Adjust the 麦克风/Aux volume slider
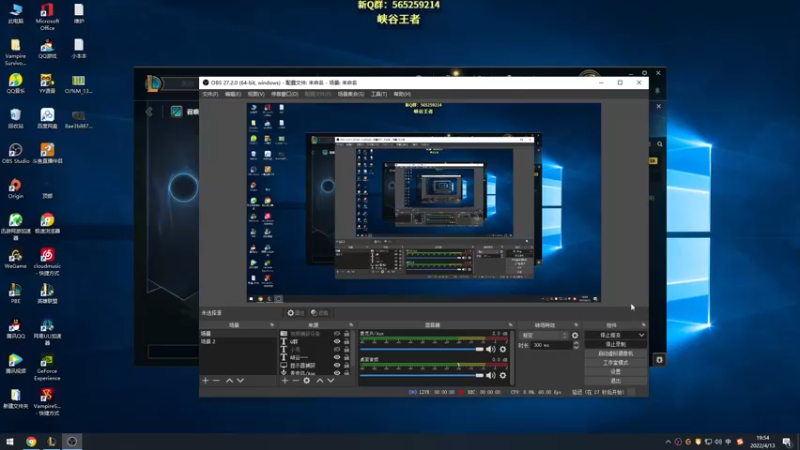Viewport: 800px width, 450px height. 421,349
